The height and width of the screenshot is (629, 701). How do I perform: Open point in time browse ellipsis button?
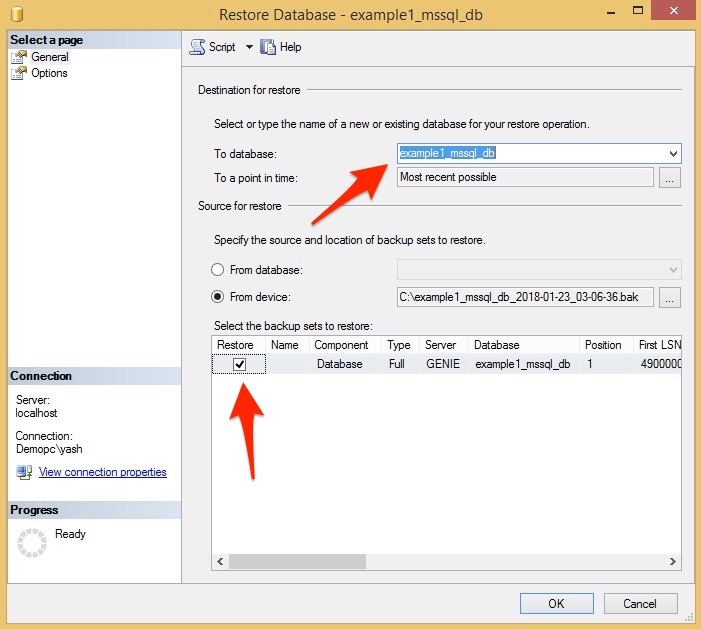coord(670,178)
